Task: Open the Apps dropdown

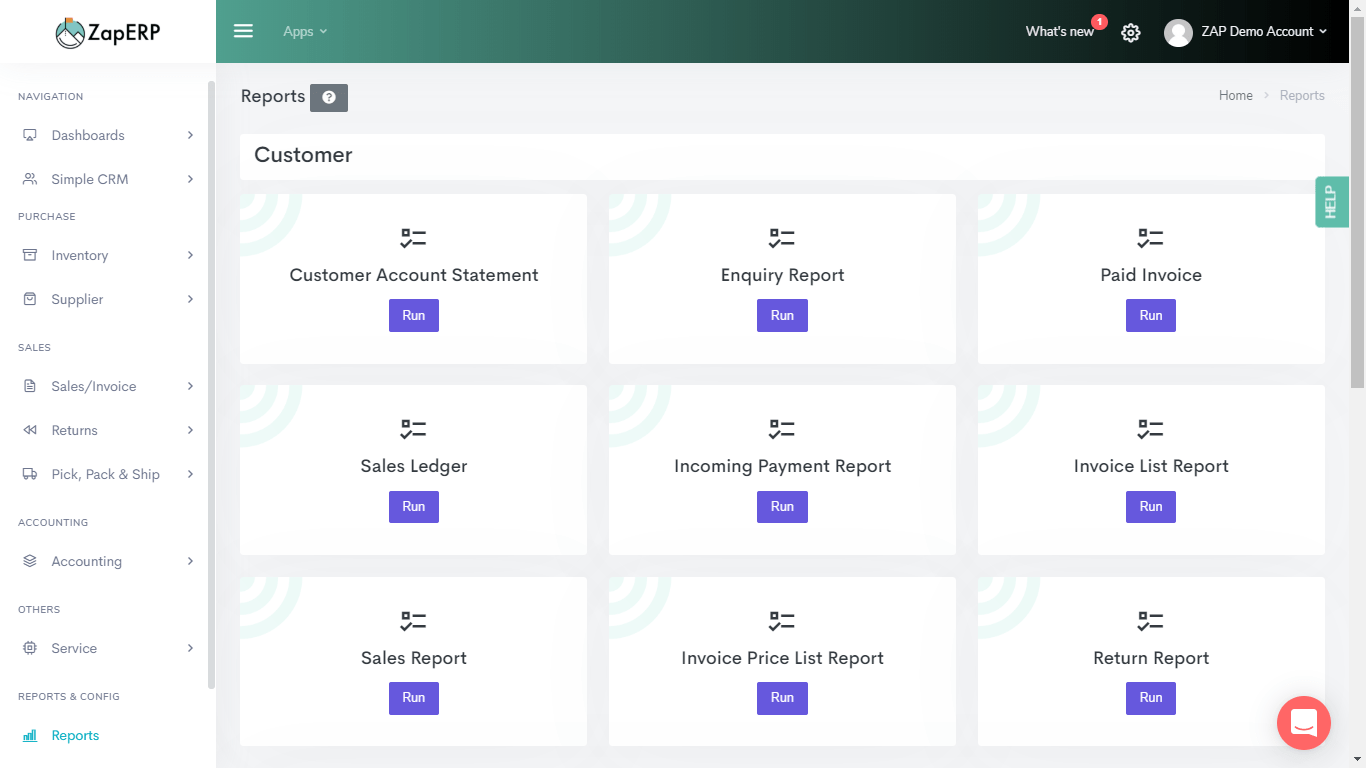Action: point(305,31)
